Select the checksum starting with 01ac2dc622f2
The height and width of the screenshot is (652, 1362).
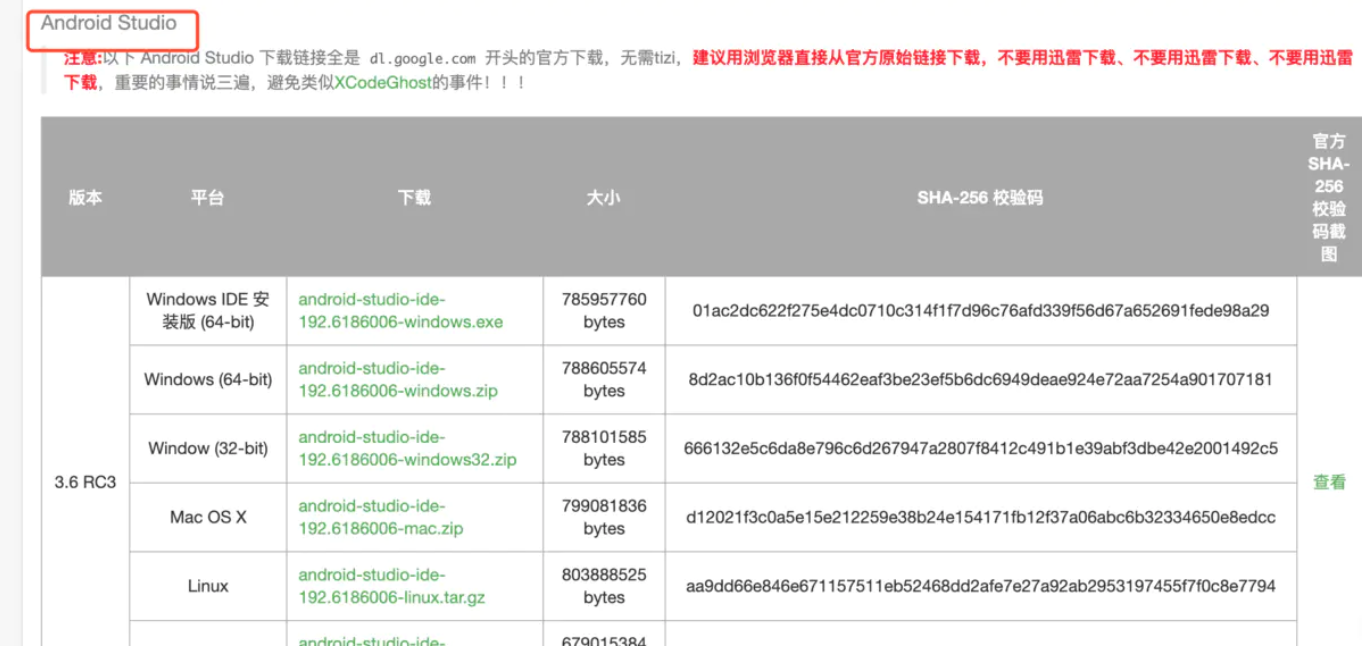(981, 311)
